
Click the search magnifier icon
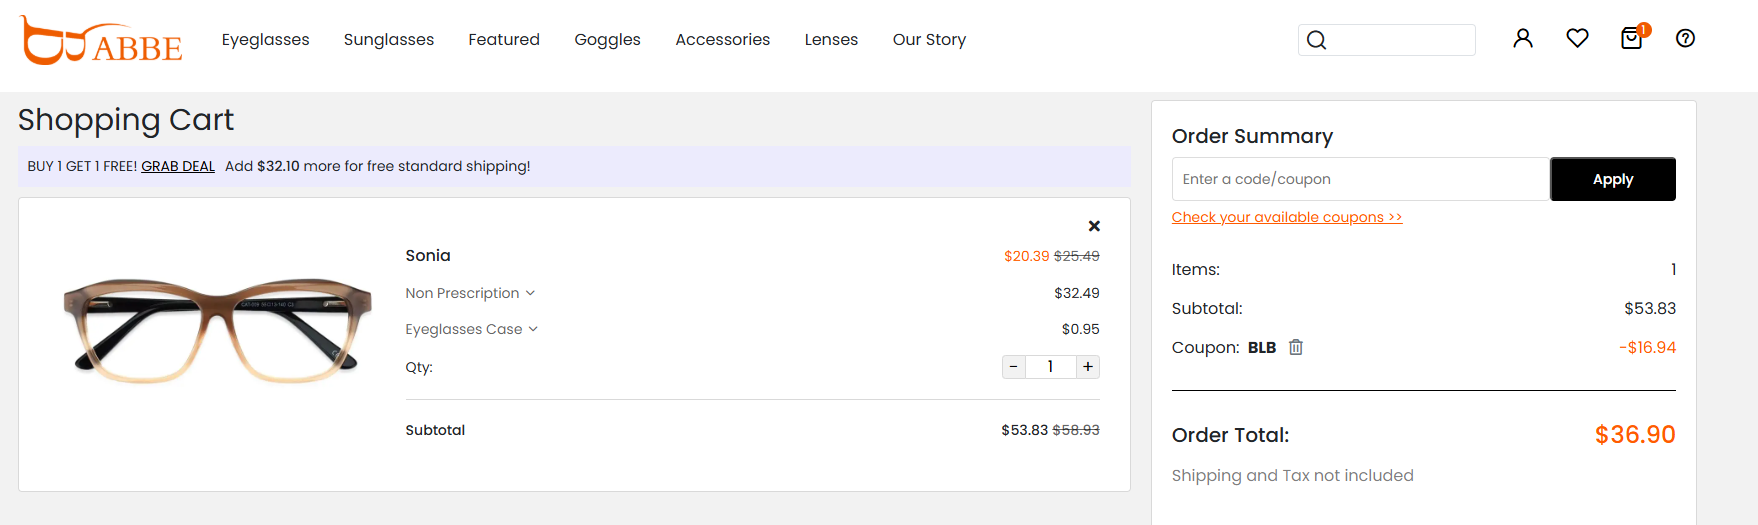coord(1316,40)
